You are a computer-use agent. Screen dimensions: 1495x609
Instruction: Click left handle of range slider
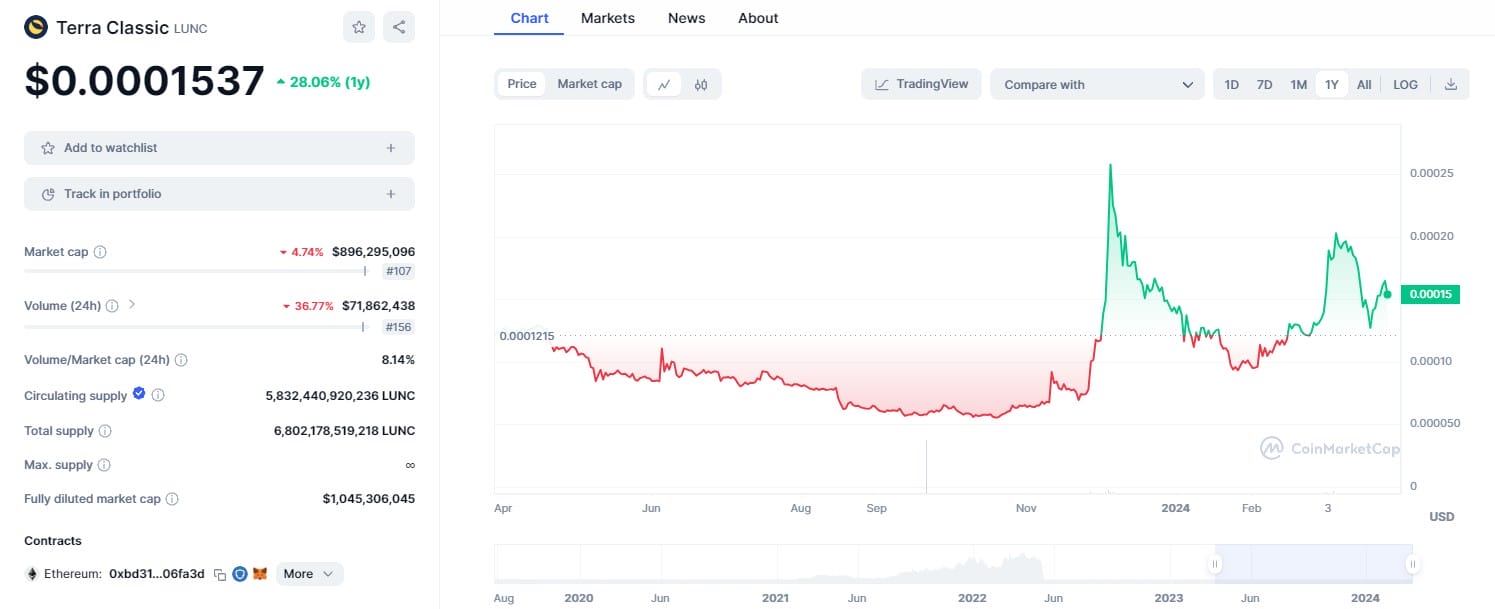click(x=1217, y=564)
